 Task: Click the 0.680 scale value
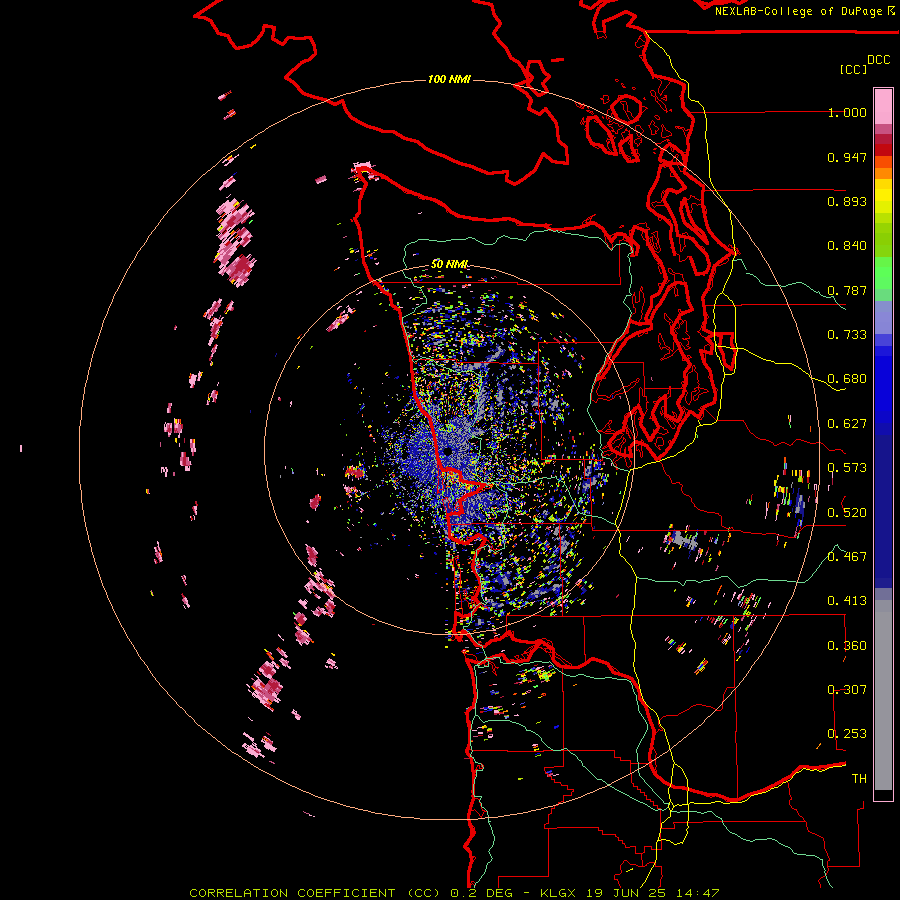[847, 379]
